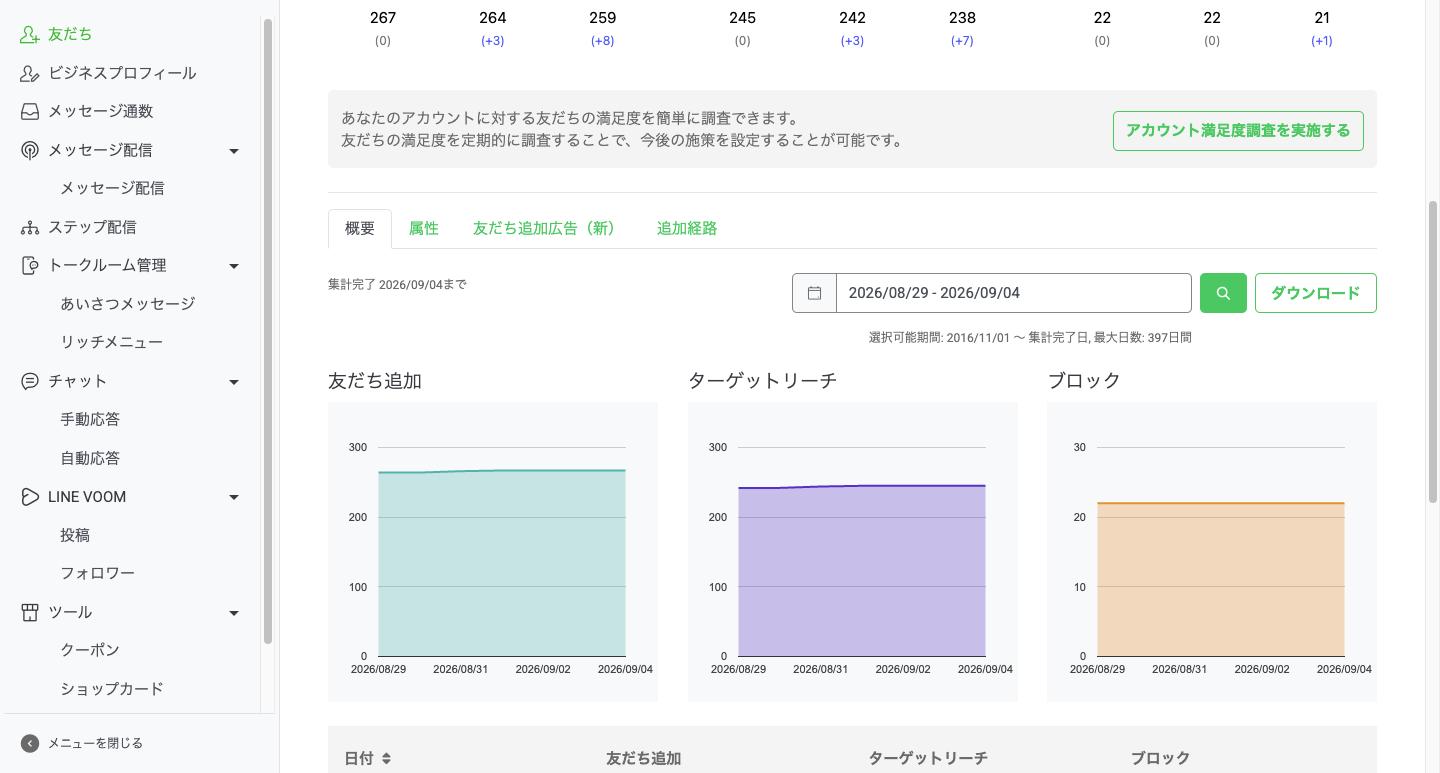
Task: Select あいさつメッセージ sub-item
Action: point(127,303)
